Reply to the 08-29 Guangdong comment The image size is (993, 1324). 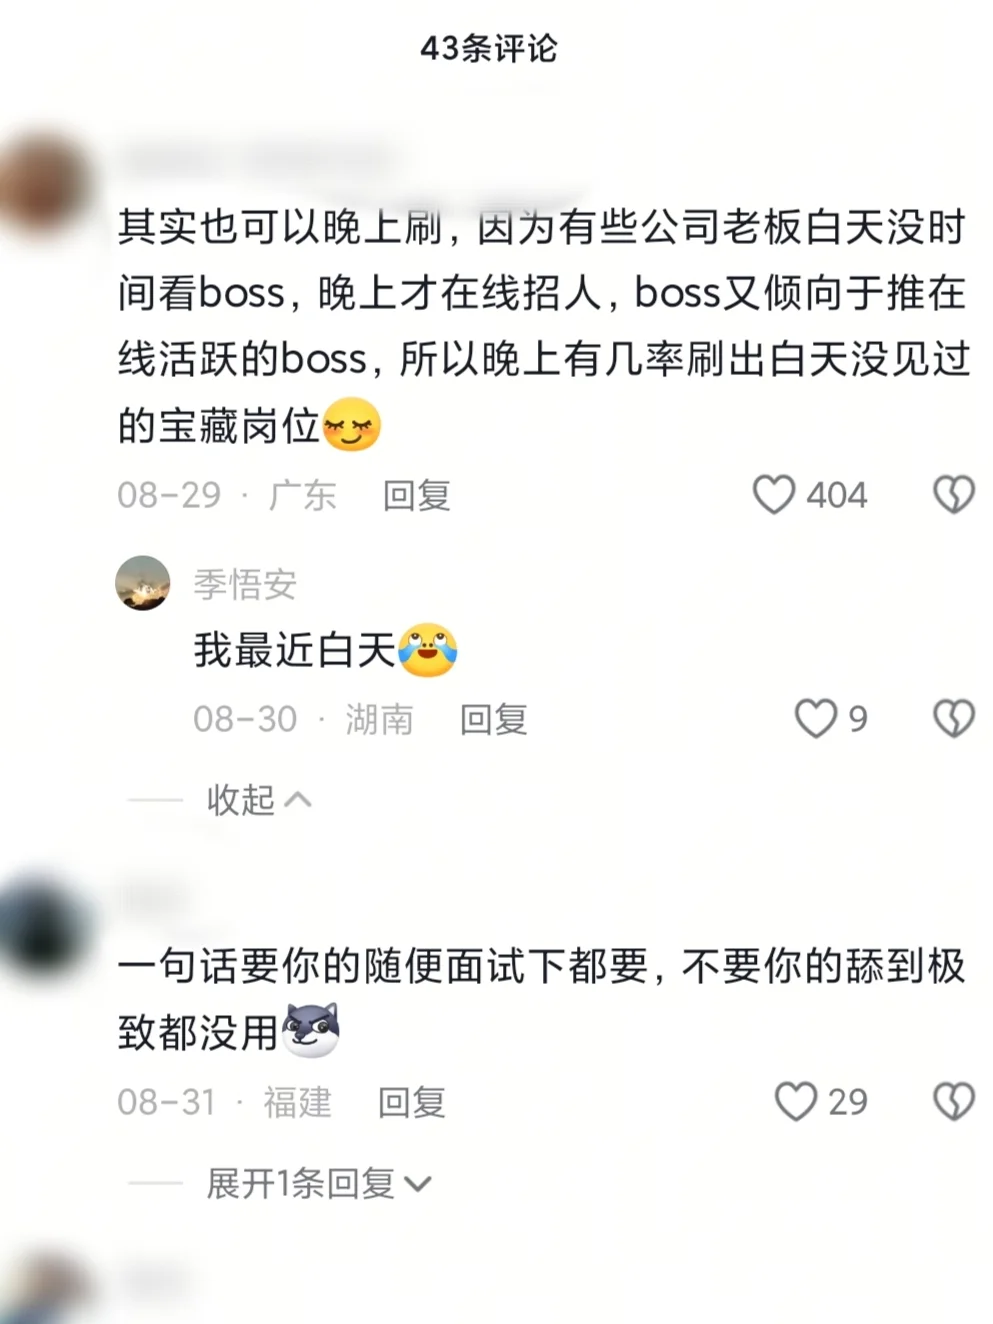point(416,495)
